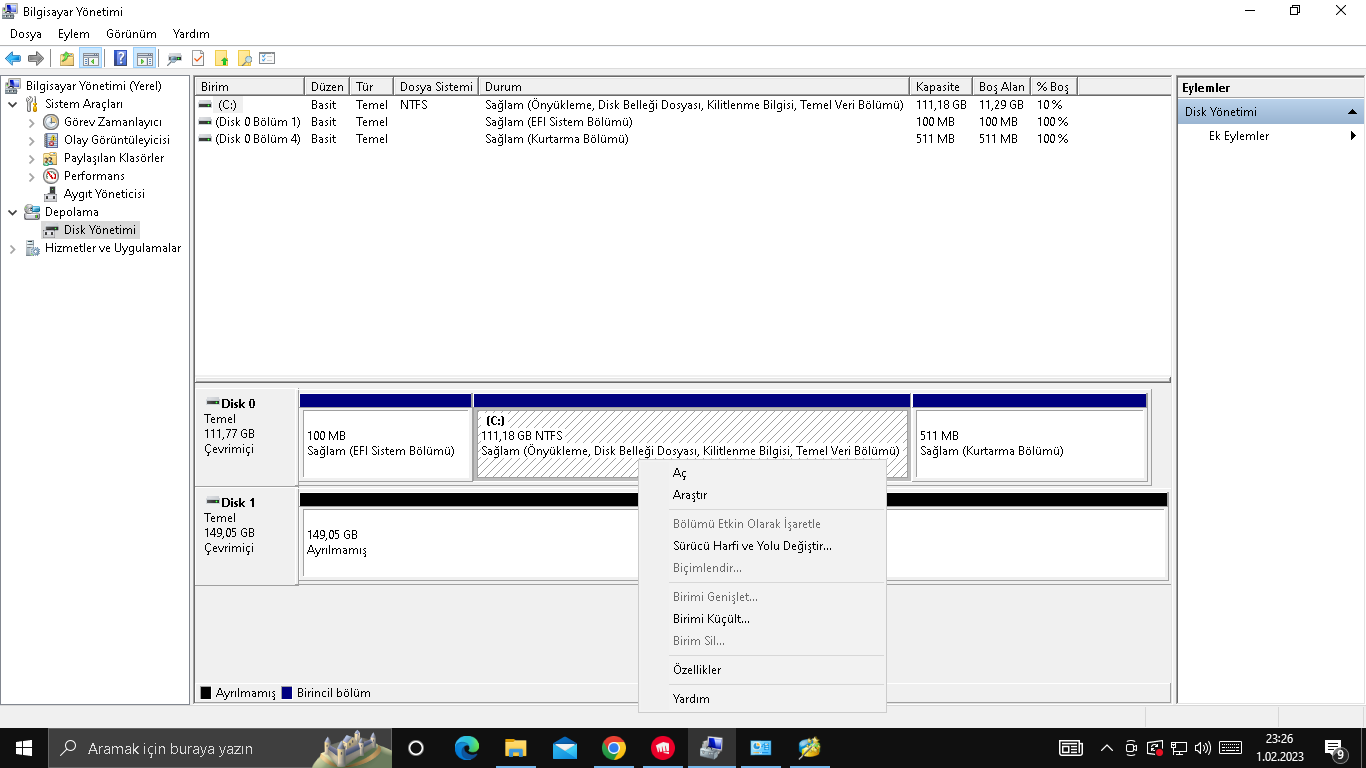Click the Olay Görüntüleyicisi icon
Image resolution: width=1366 pixels, height=768 pixels.
click(x=51, y=140)
